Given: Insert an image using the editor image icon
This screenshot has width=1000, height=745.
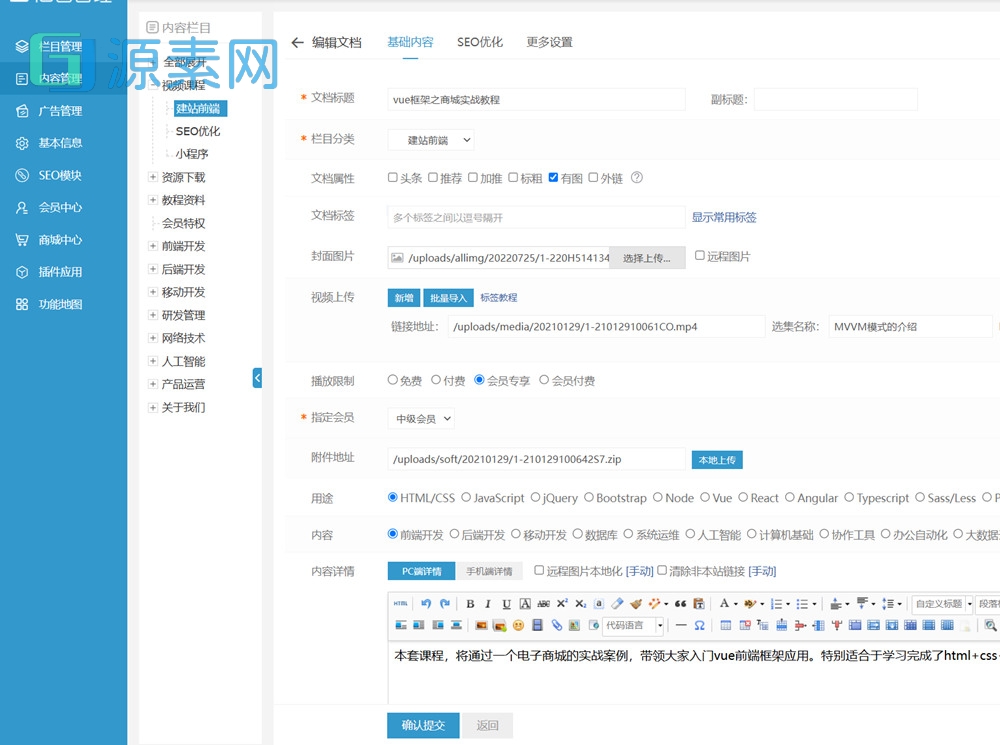Looking at the screenshot, I should 480,625.
